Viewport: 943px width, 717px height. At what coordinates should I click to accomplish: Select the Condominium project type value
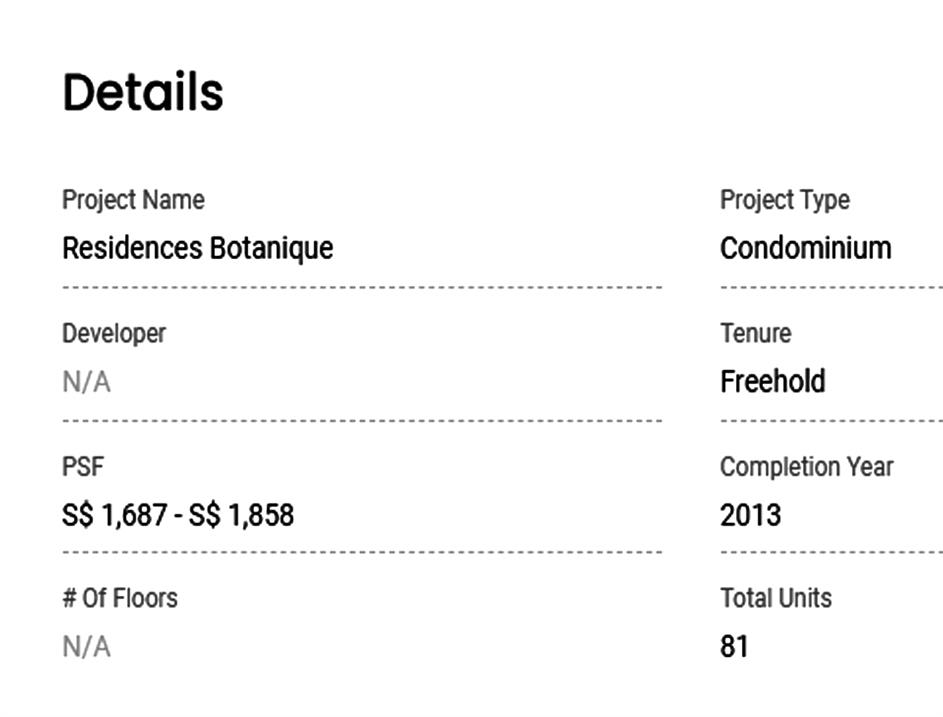pyautogui.click(x=805, y=248)
